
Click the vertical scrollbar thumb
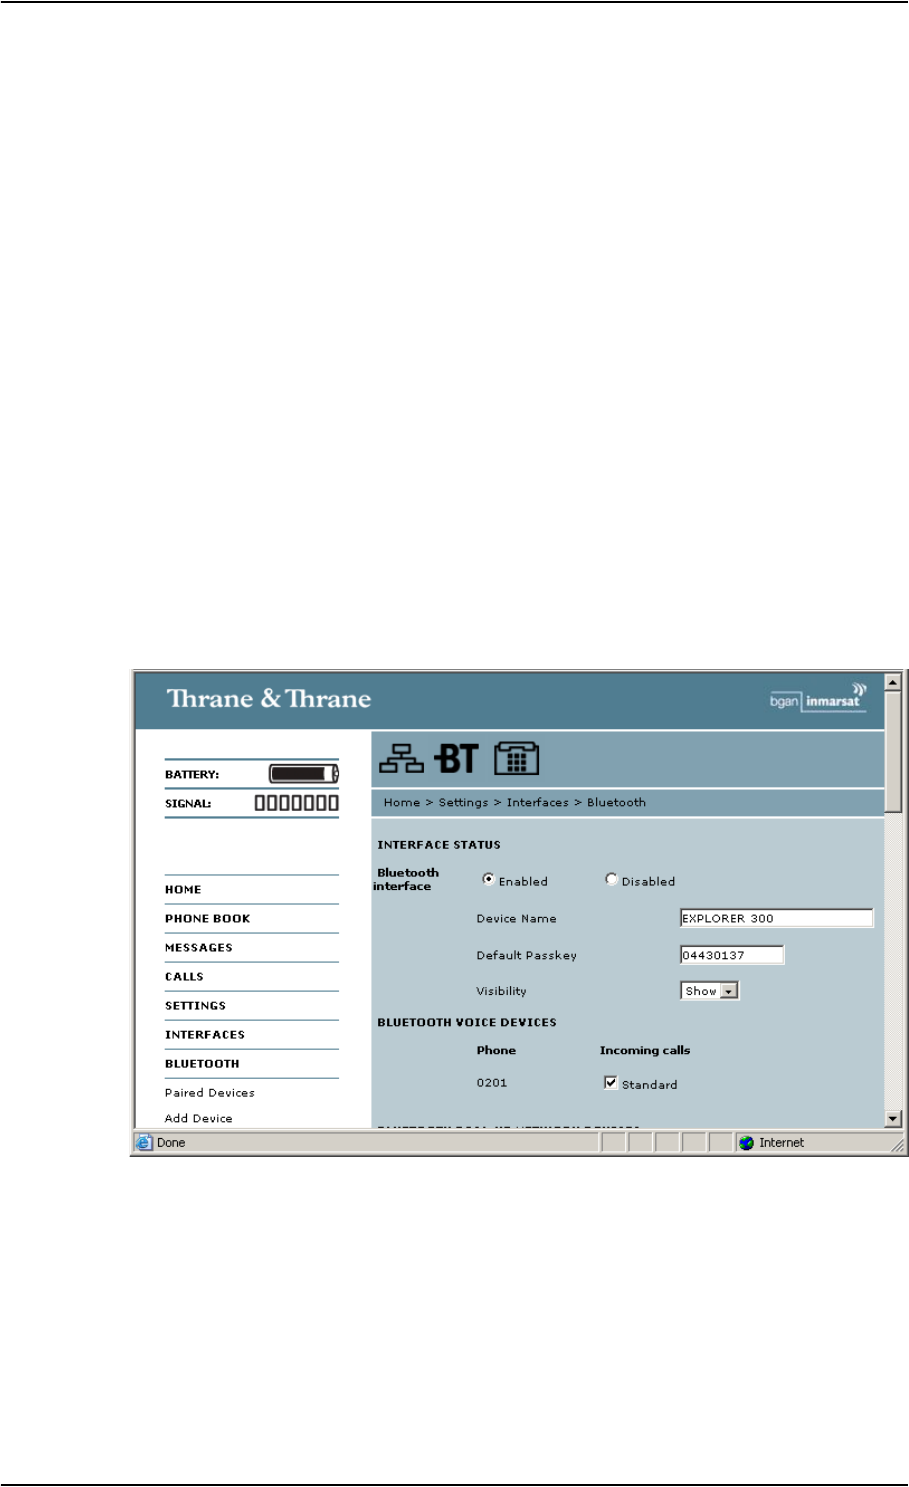(894, 751)
